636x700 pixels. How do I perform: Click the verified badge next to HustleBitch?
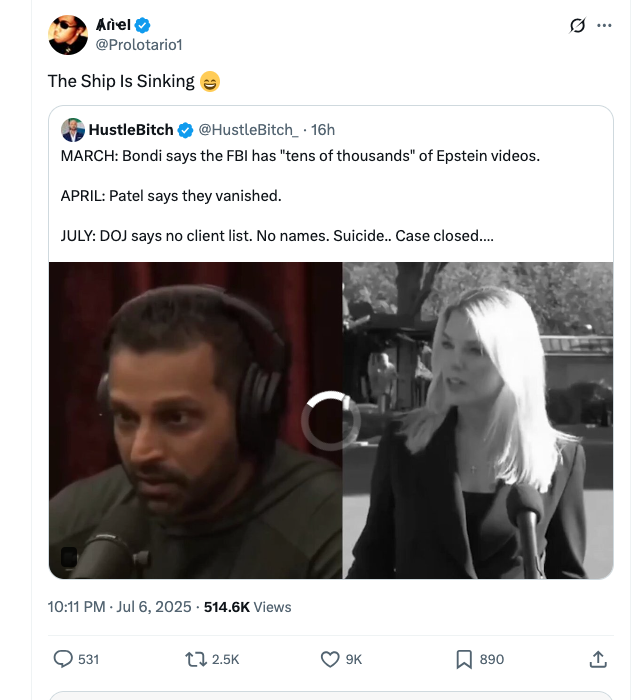coord(185,130)
